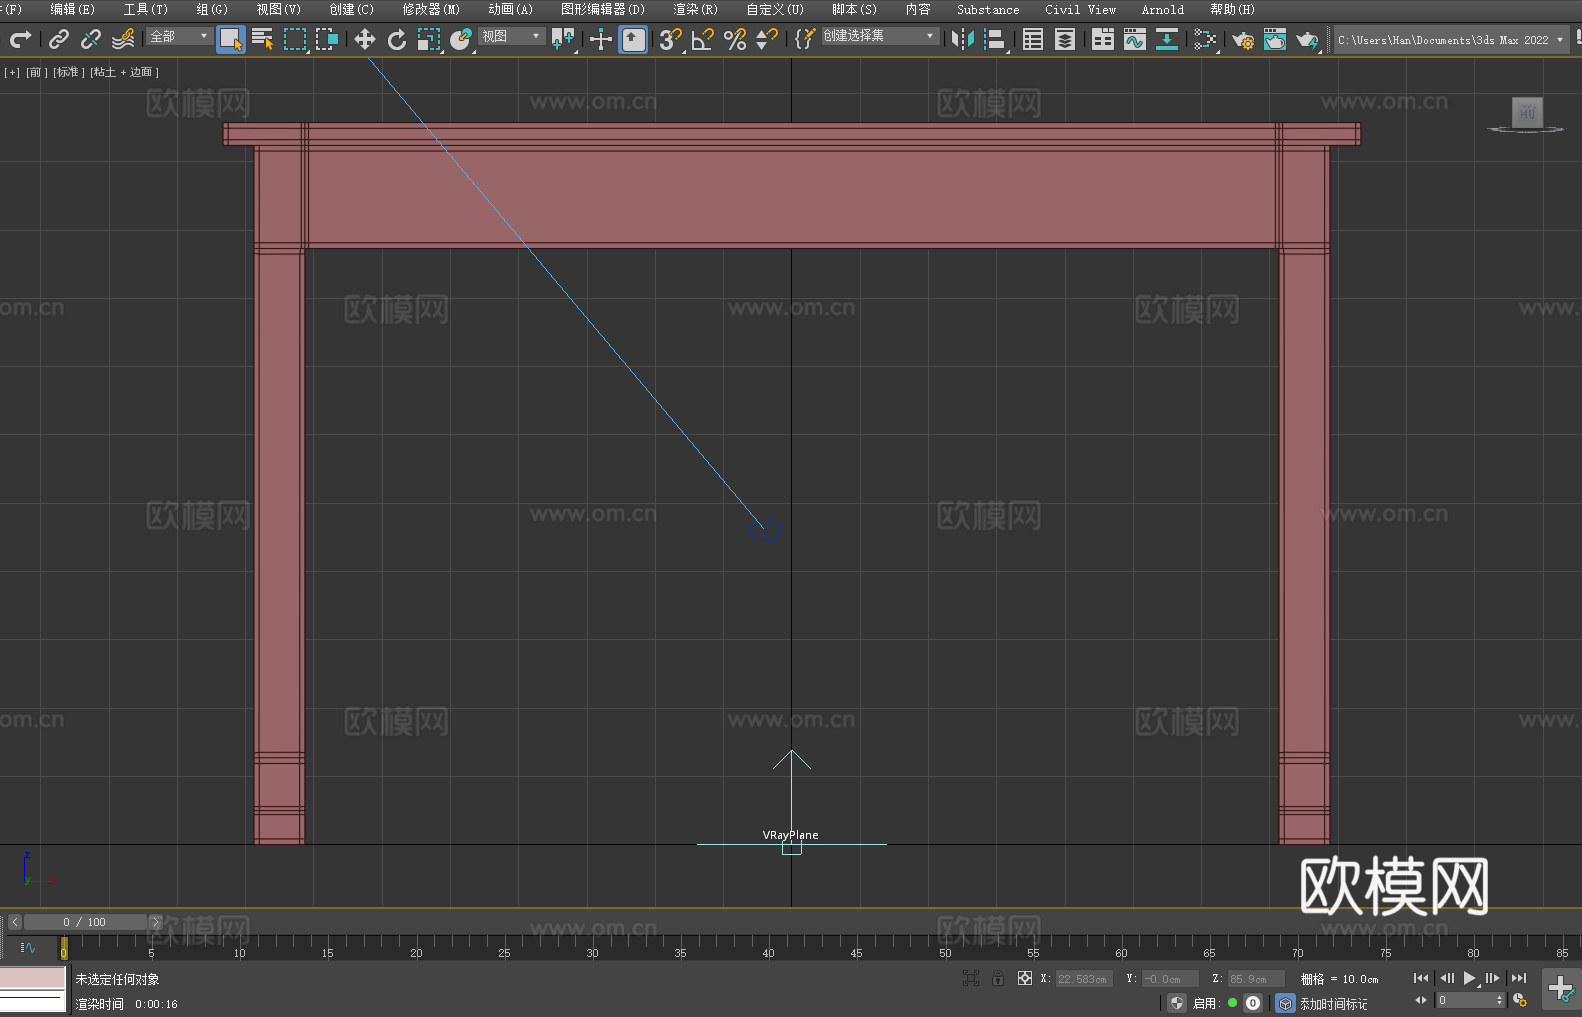The height and width of the screenshot is (1017, 1582).
Task: Click the Go to End button
Action: (x=1519, y=978)
